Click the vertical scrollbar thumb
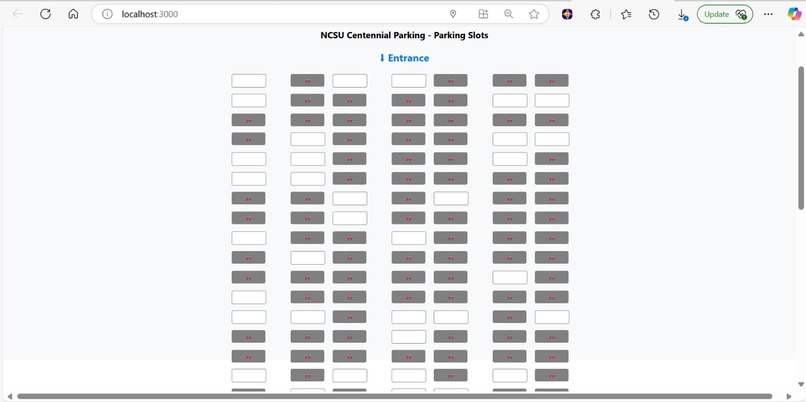The image size is (806, 402). (x=801, y=138)
